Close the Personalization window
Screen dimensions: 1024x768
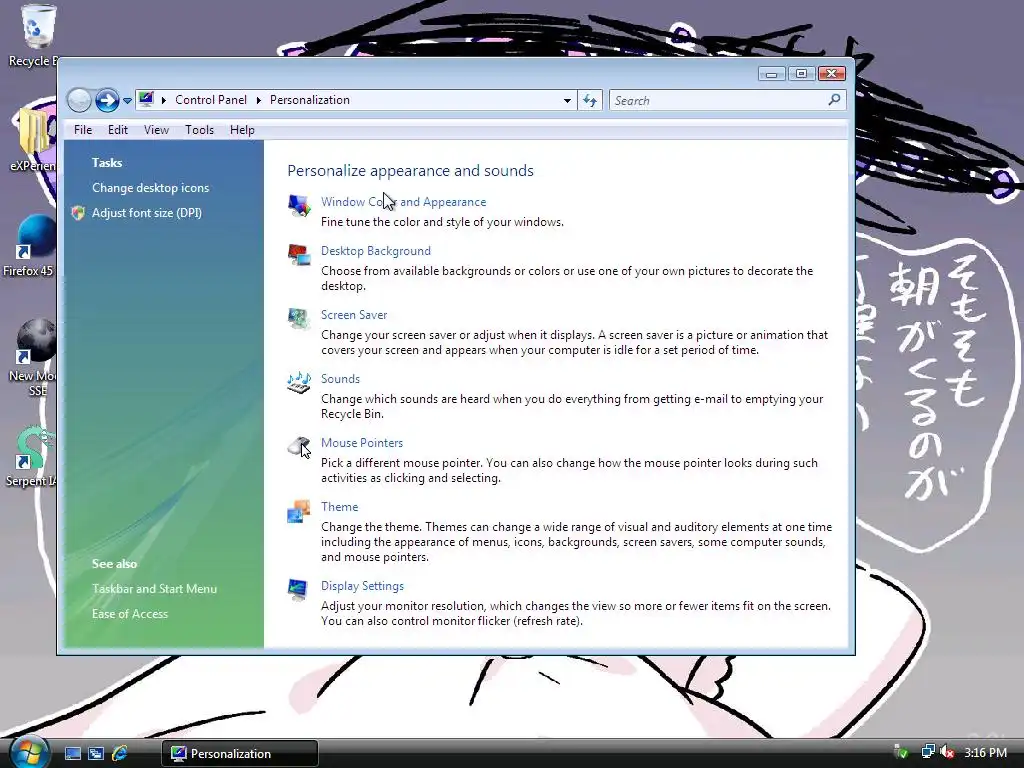coord(832,74)
